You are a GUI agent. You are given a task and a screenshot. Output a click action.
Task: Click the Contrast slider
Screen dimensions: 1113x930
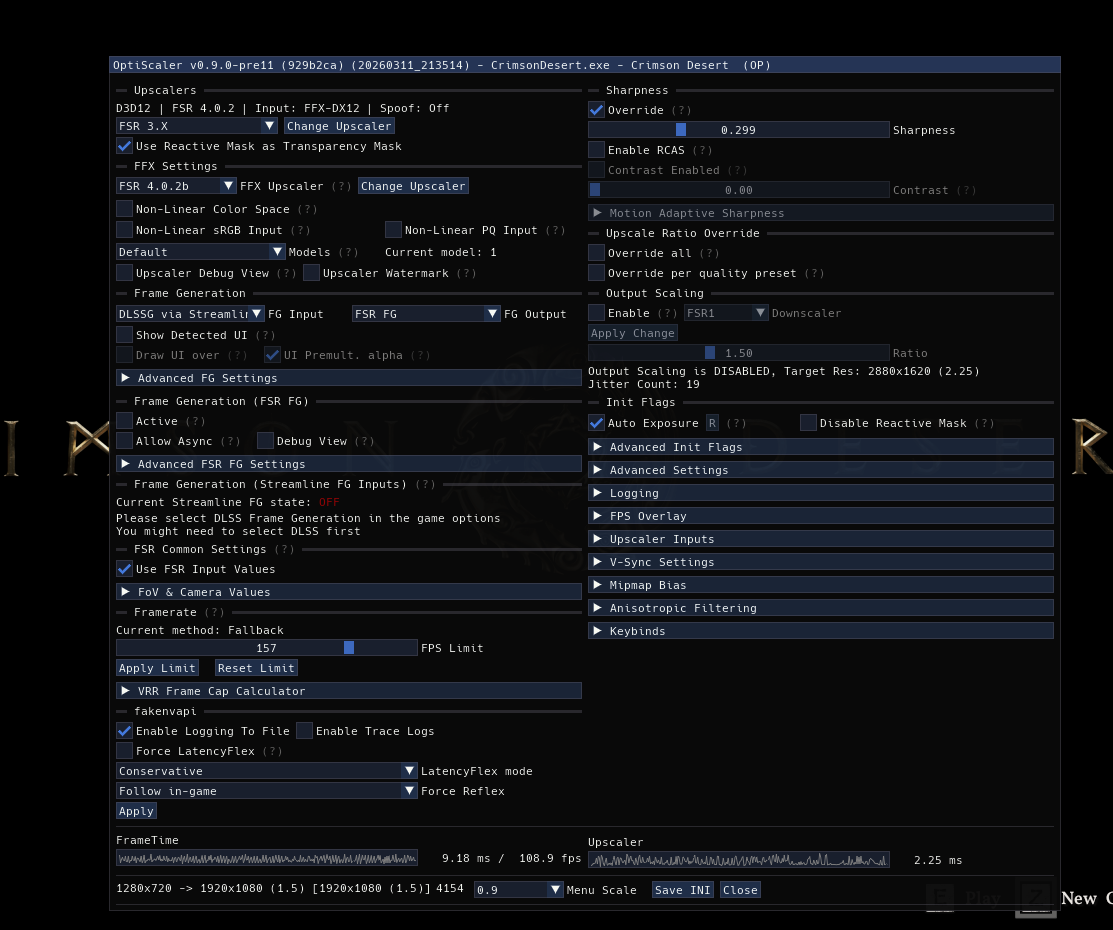pyautogui.click(x=738, y=190)
